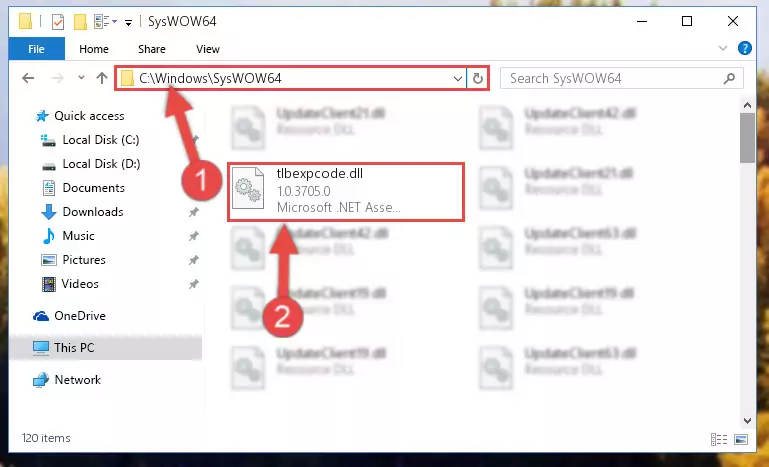Switch to details view layout
The height and width of the screenshot is (467, 769).
[719, 440]
